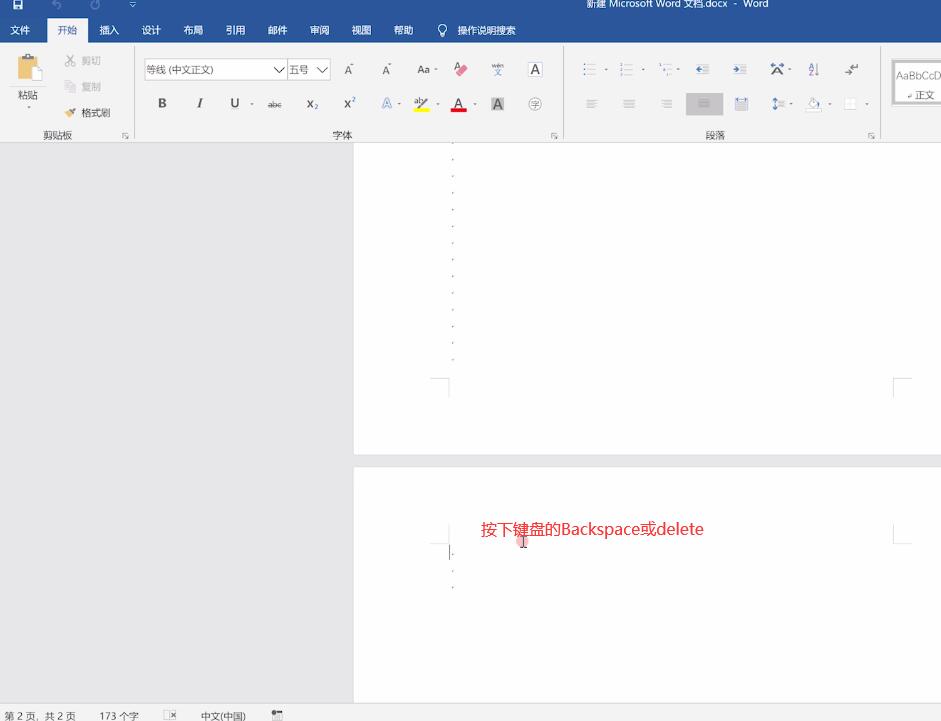Increase font size with larger A icon
The height and width of the screenshot is (721, 941).
[x=349, y=70]
